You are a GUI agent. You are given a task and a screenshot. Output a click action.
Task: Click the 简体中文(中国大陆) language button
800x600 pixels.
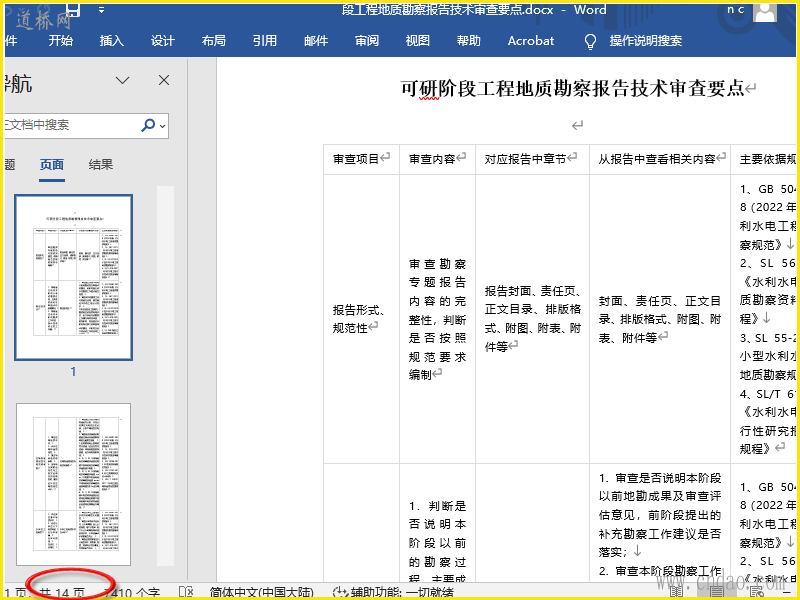(264, 592)
